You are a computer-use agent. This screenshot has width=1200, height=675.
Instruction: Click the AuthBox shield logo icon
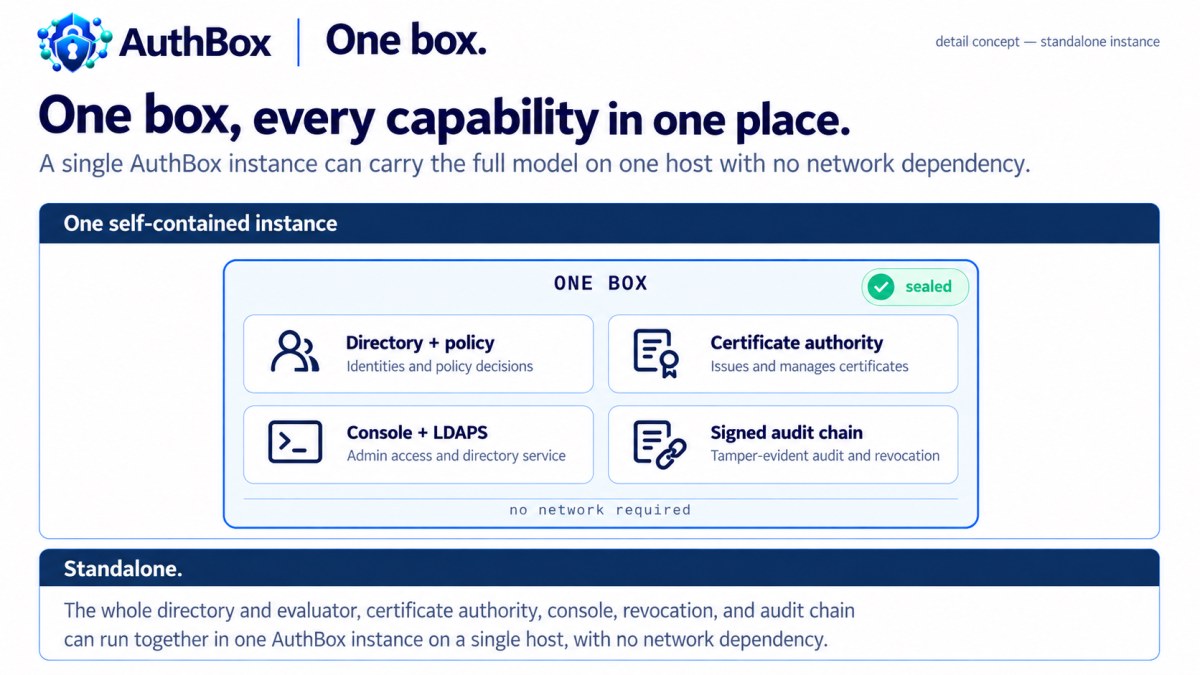coord(75,43)
